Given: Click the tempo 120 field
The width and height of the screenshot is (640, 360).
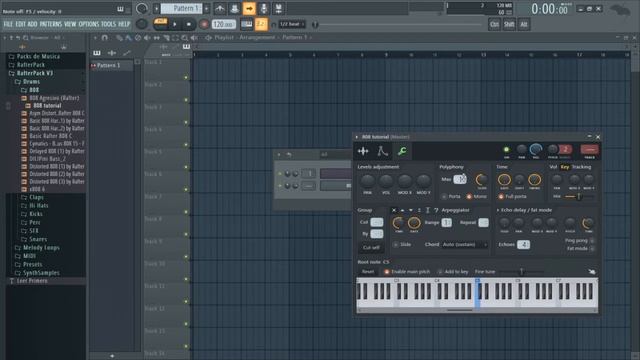Looking at the screenshot, I should point(224,24).
